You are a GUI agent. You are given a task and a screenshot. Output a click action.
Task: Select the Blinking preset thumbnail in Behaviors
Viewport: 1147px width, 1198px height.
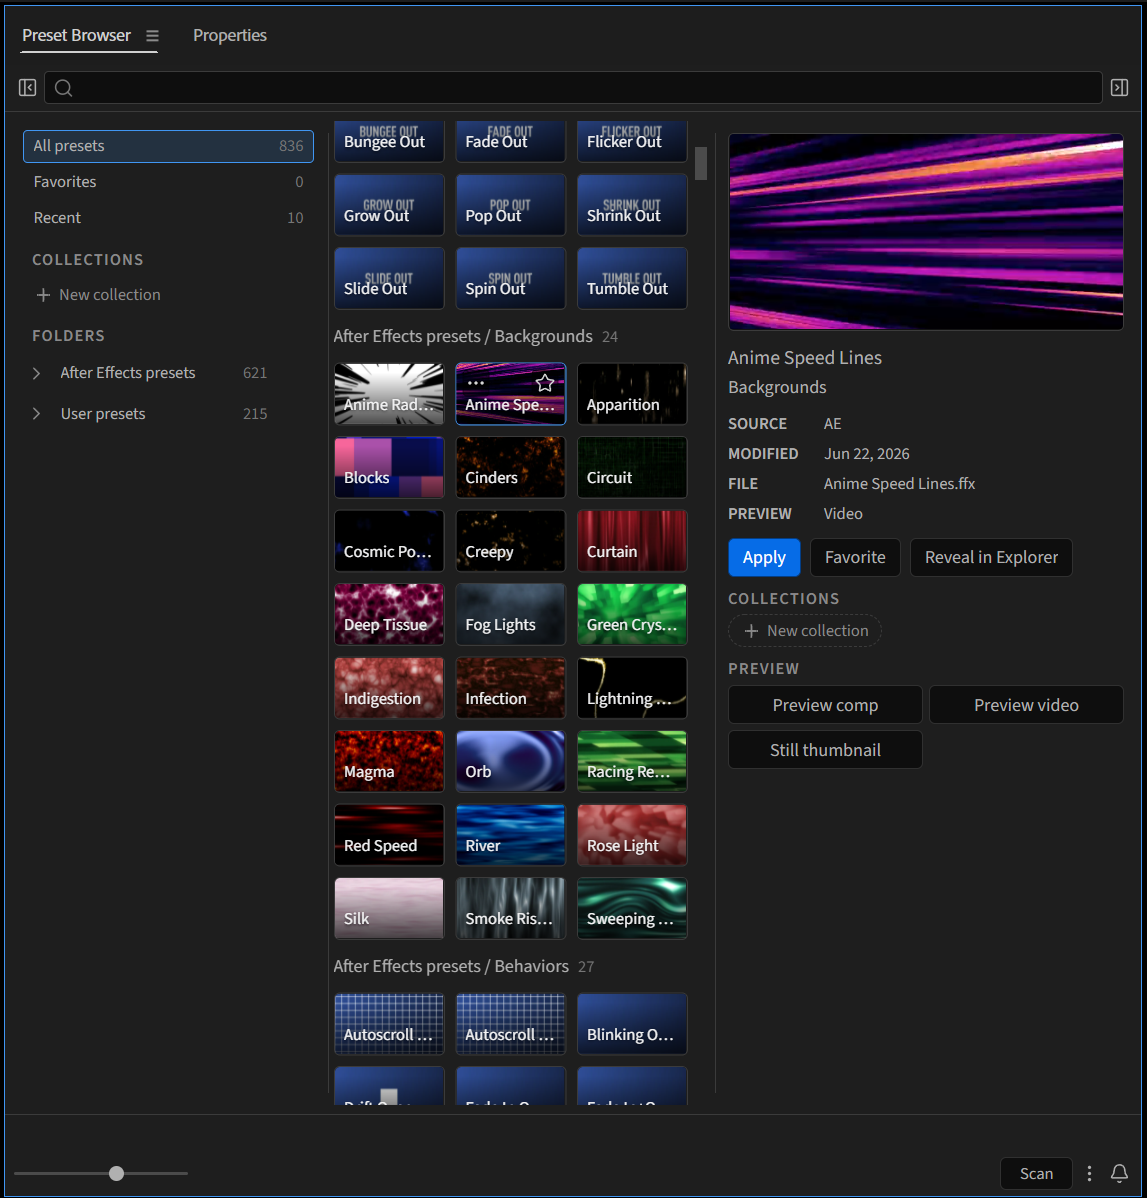(x=632, y=1024)
